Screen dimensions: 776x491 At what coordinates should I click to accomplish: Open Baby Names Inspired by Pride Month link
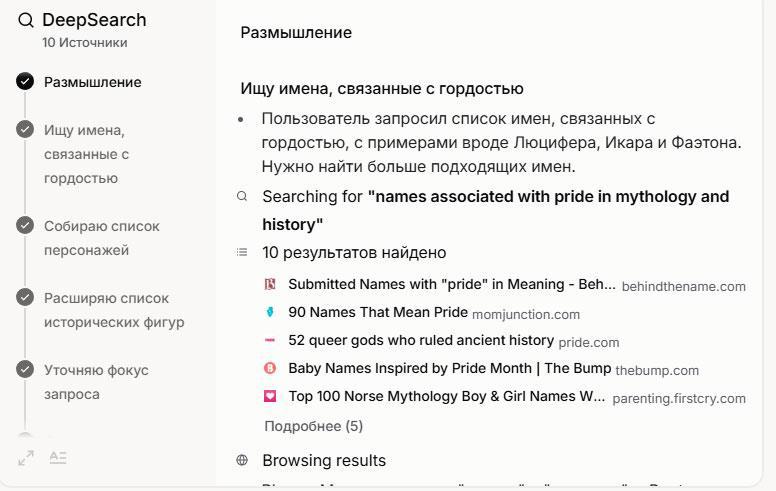click(449, 369)
